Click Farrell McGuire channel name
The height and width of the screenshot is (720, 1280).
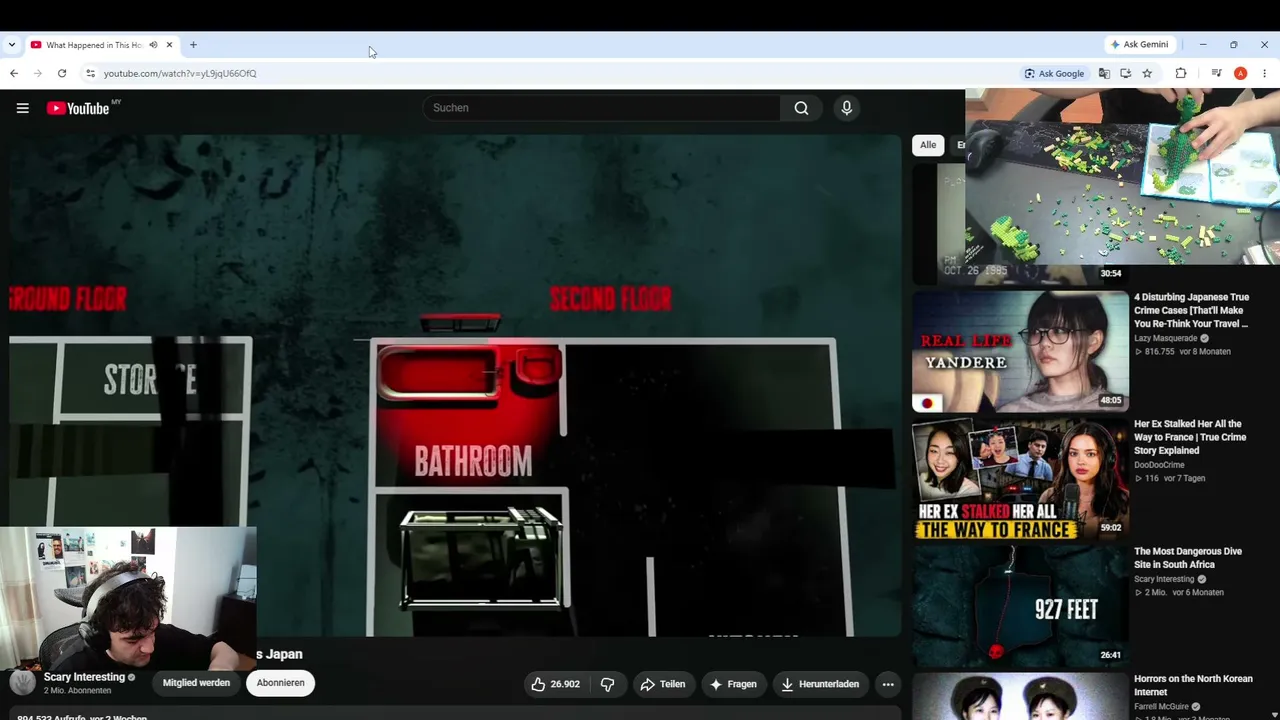[x=1162, y=706]
